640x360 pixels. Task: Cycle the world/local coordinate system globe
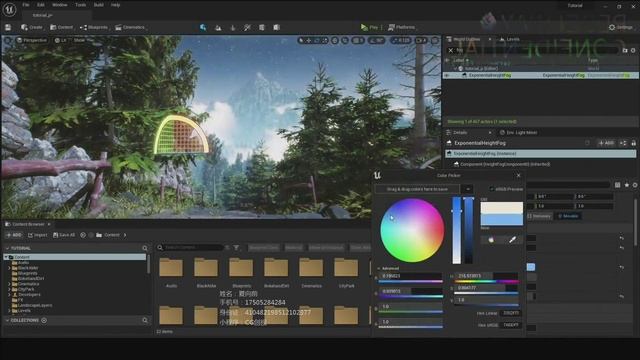[335, 40]
